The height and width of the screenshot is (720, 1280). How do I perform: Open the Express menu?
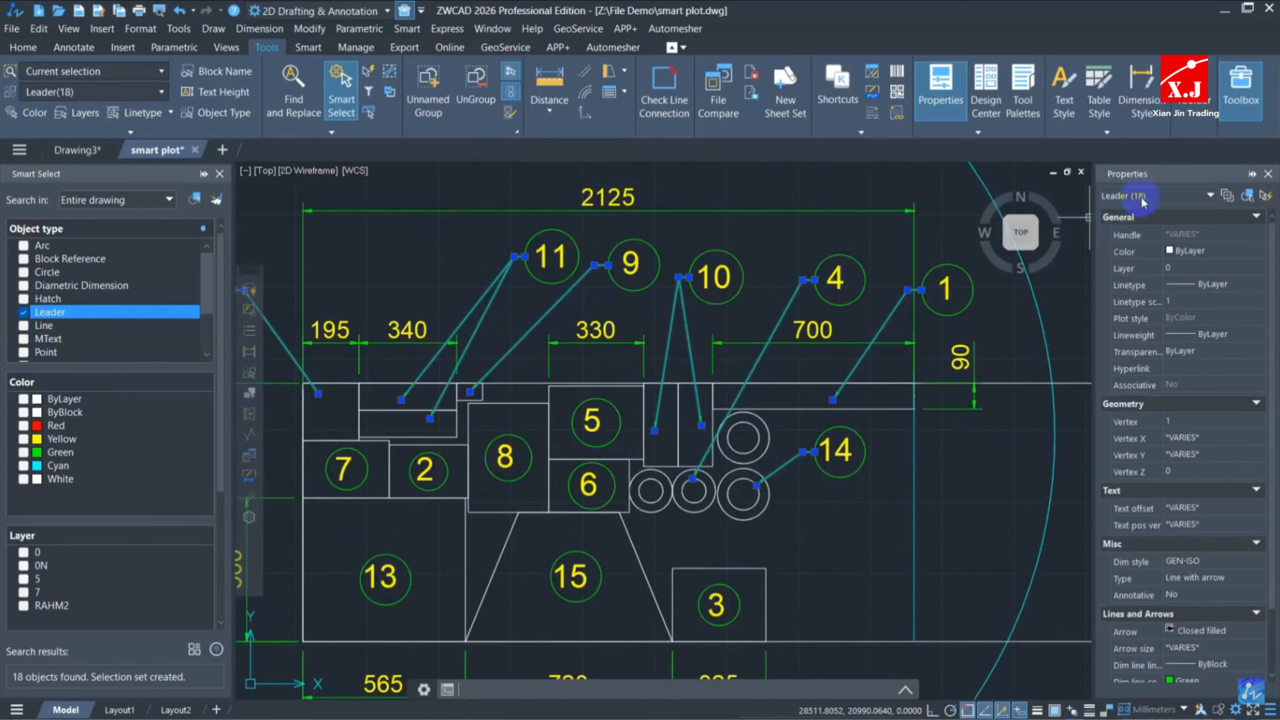click(447, 29)
